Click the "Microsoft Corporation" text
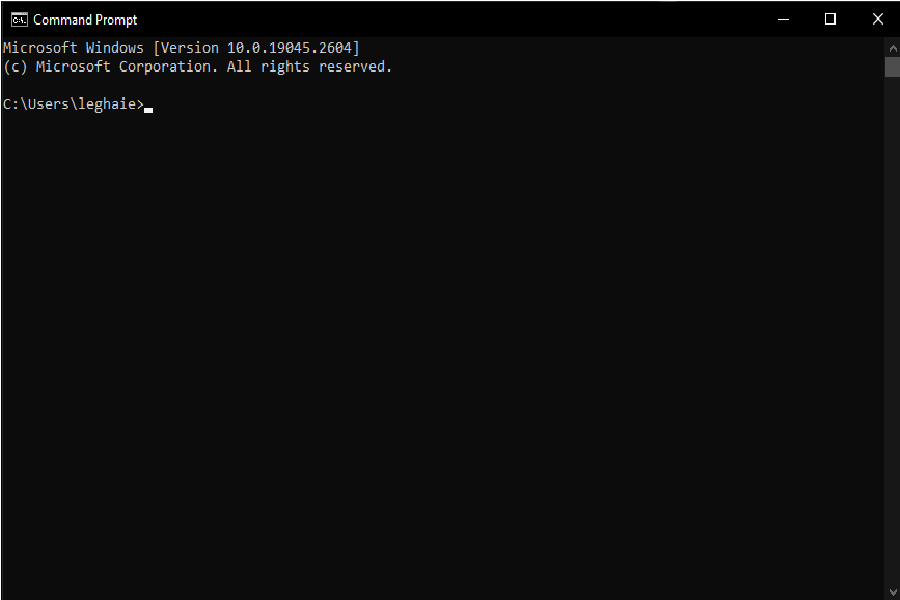Screen dimensions: 900x600 [123, 67]
